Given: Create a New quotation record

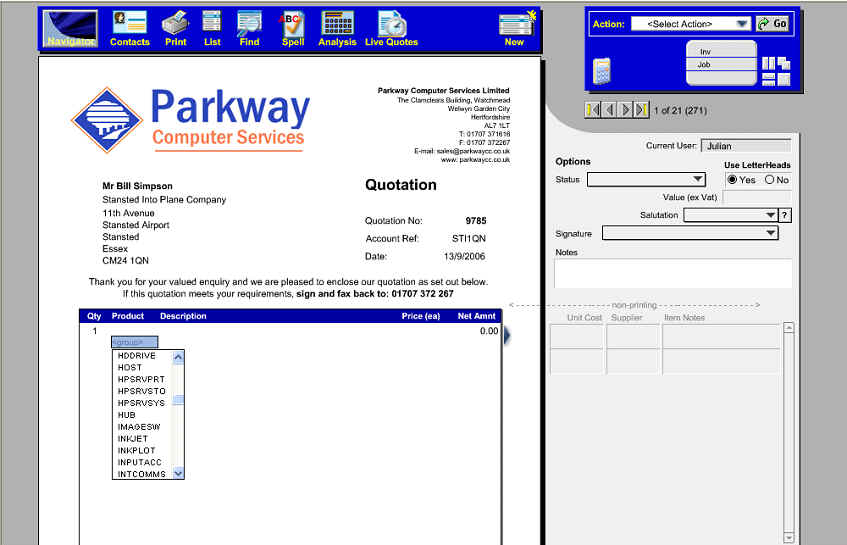Looking at the screenshot, I should (516, 29).
